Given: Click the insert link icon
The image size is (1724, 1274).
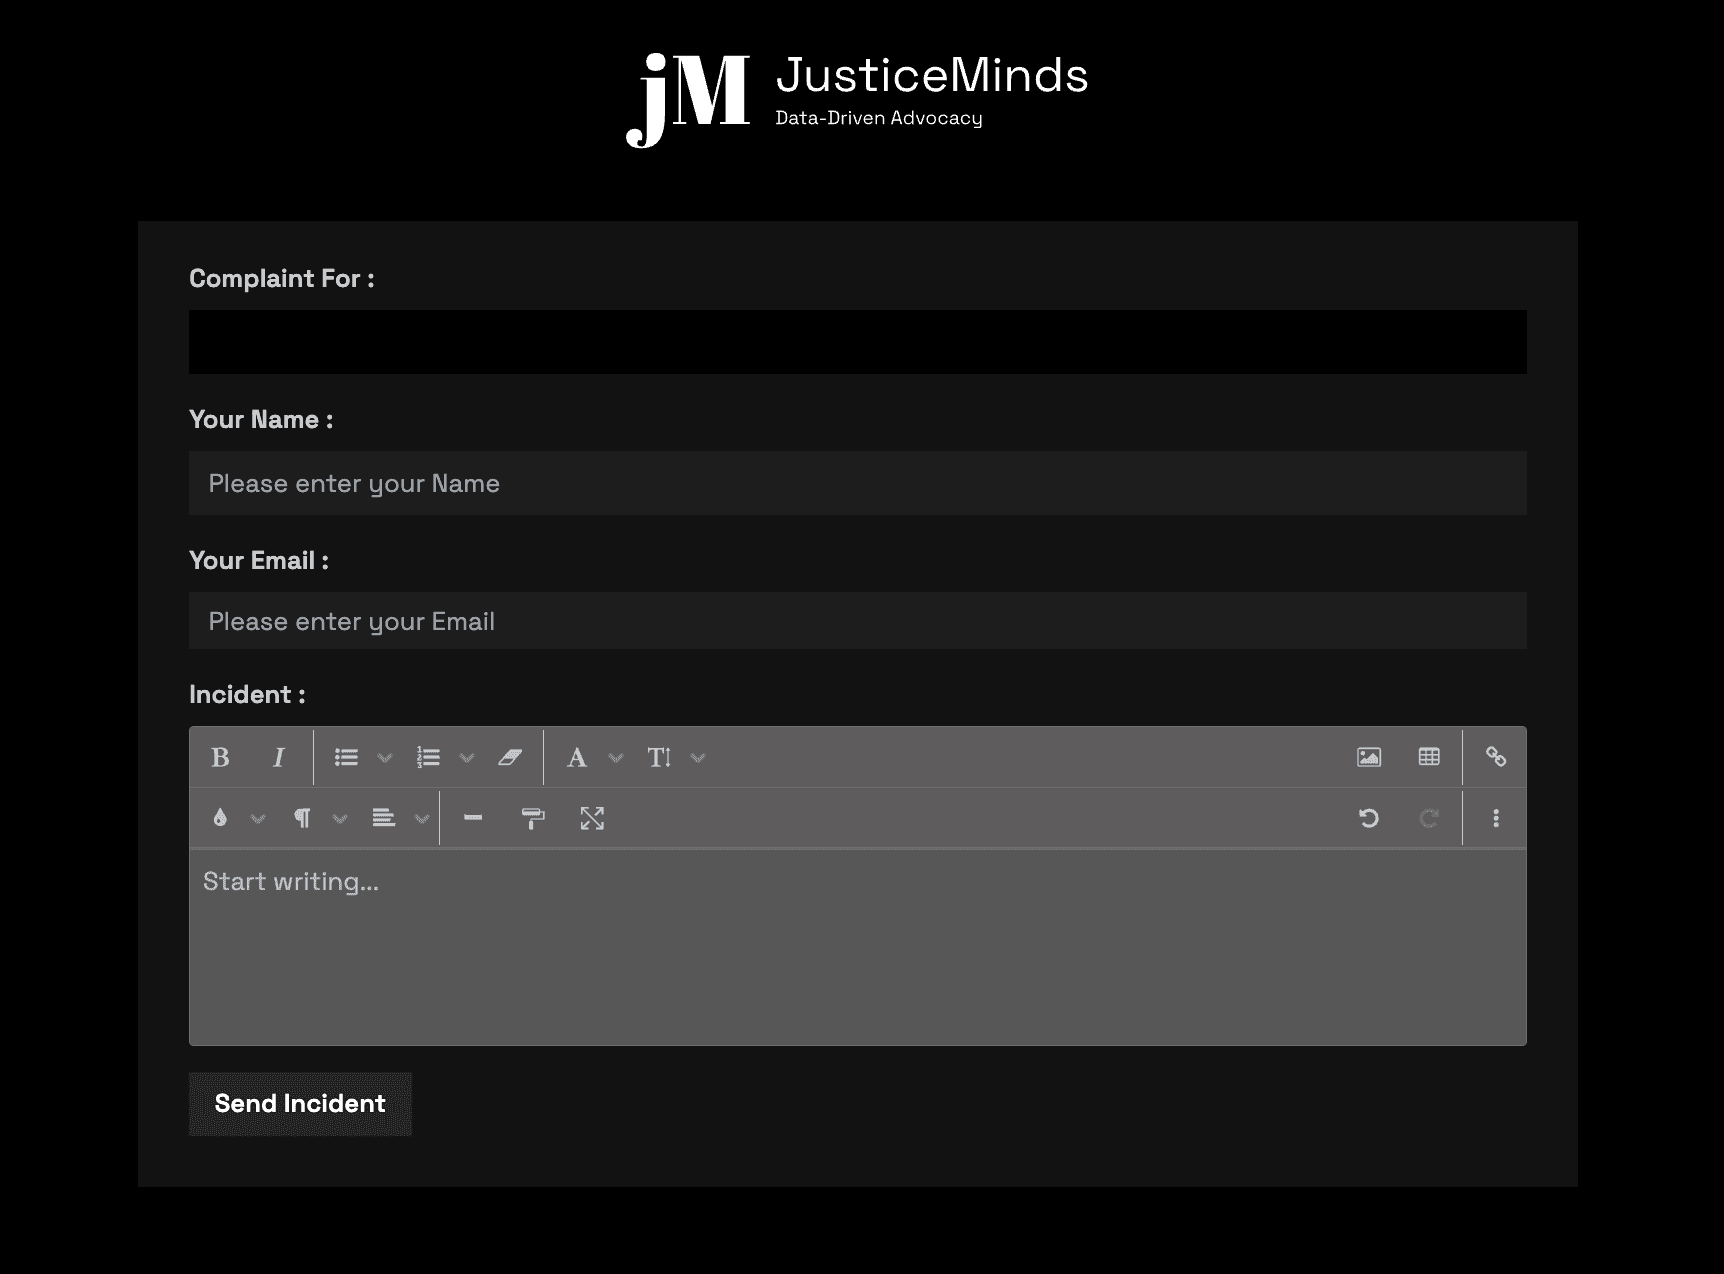Looking at the screenshot, I should (1496, 757).
